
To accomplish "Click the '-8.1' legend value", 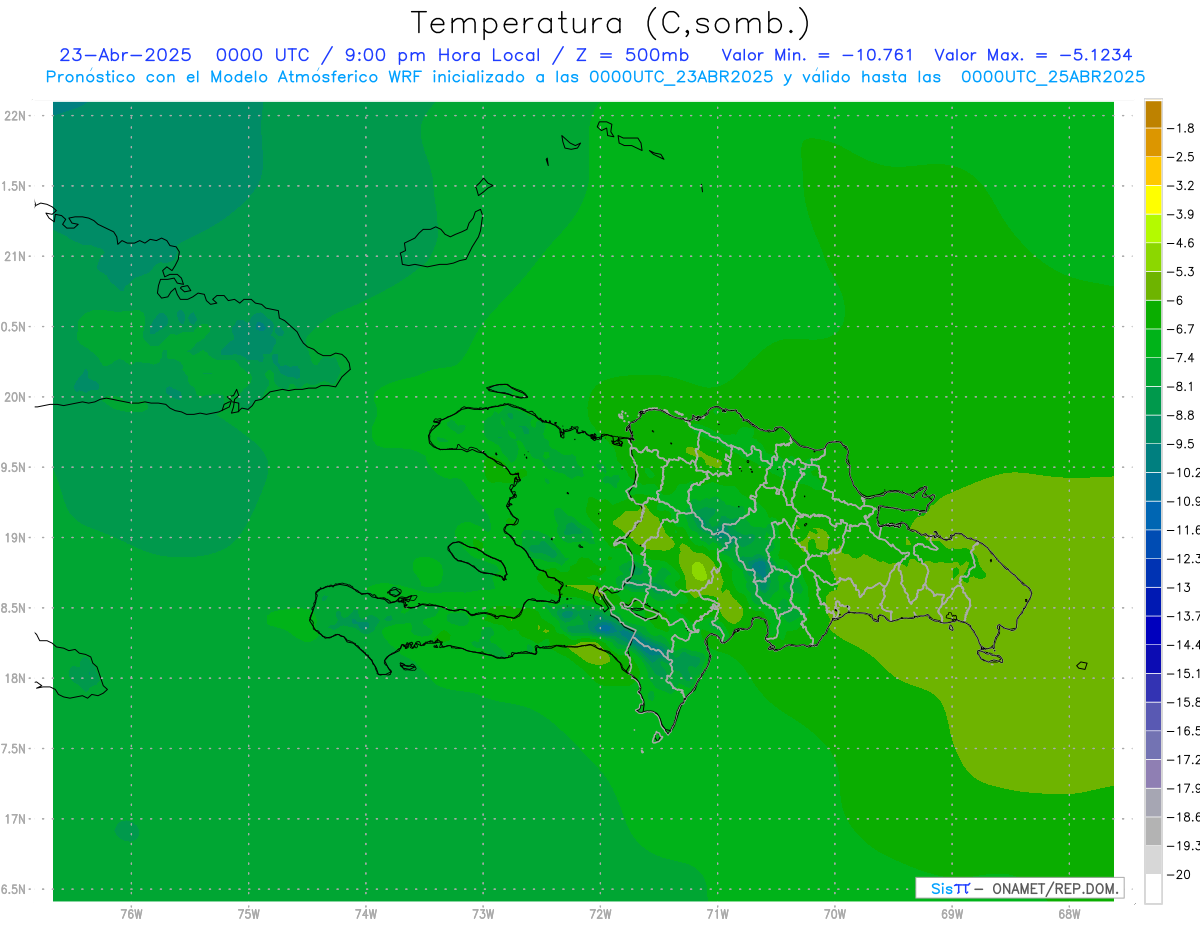I will [1182, 386].
